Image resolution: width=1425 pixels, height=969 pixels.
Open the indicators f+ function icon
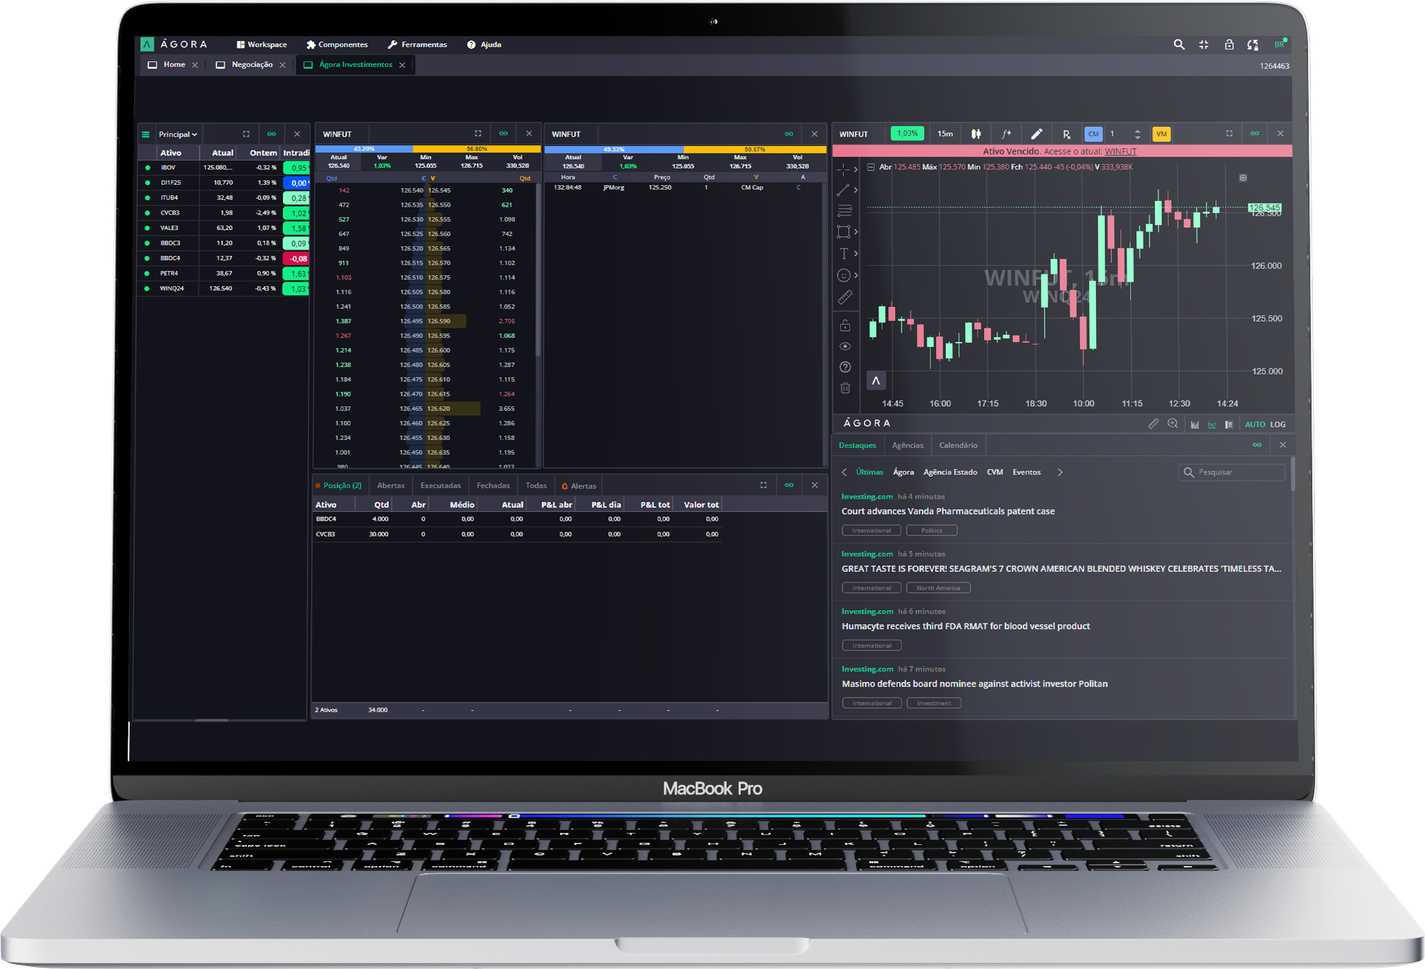pos(1006,134)
